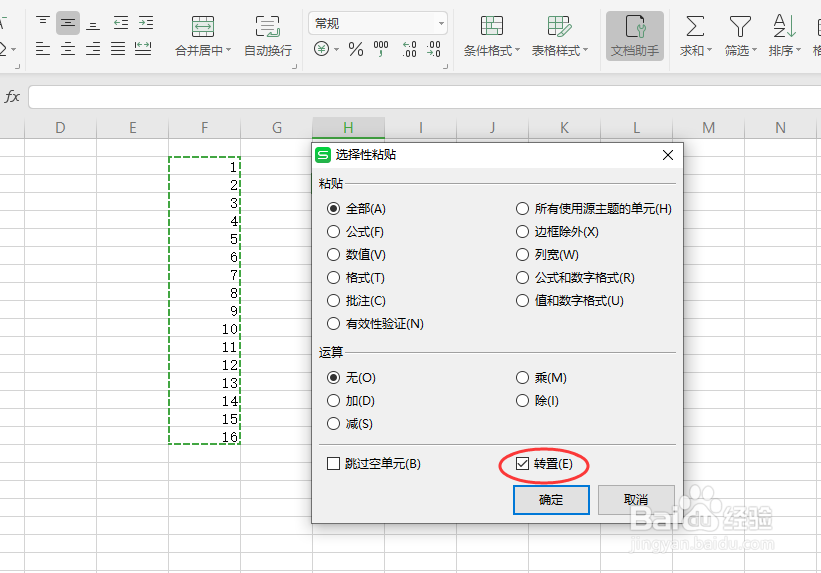This screenshot has width=821, height=573.
Task: Click the increase indent icon
Action: [146, 23]
